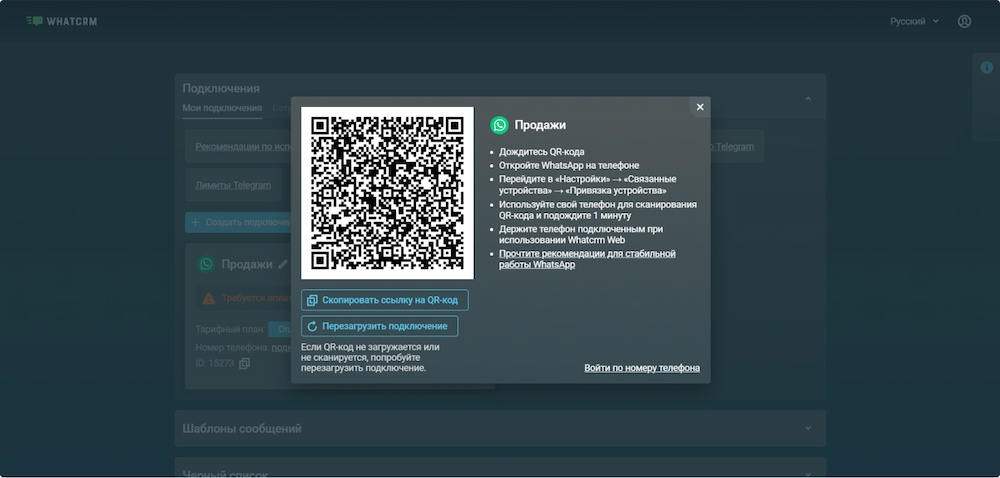Screen dimensions: 1000x478
Task: Click the Whatcrm logo
Action: point(61,21)
